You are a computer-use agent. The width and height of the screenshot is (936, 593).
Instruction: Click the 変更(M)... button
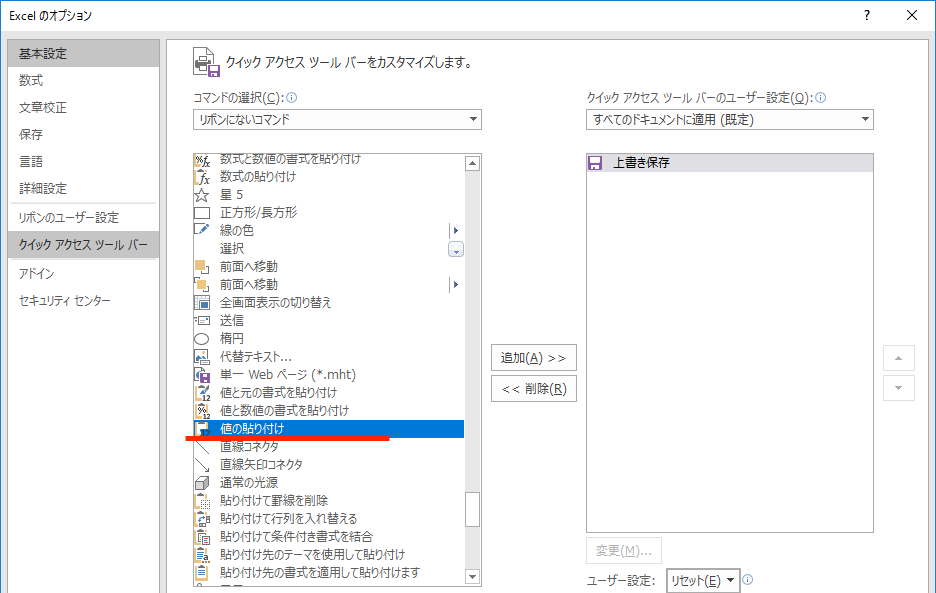(624, 551)
